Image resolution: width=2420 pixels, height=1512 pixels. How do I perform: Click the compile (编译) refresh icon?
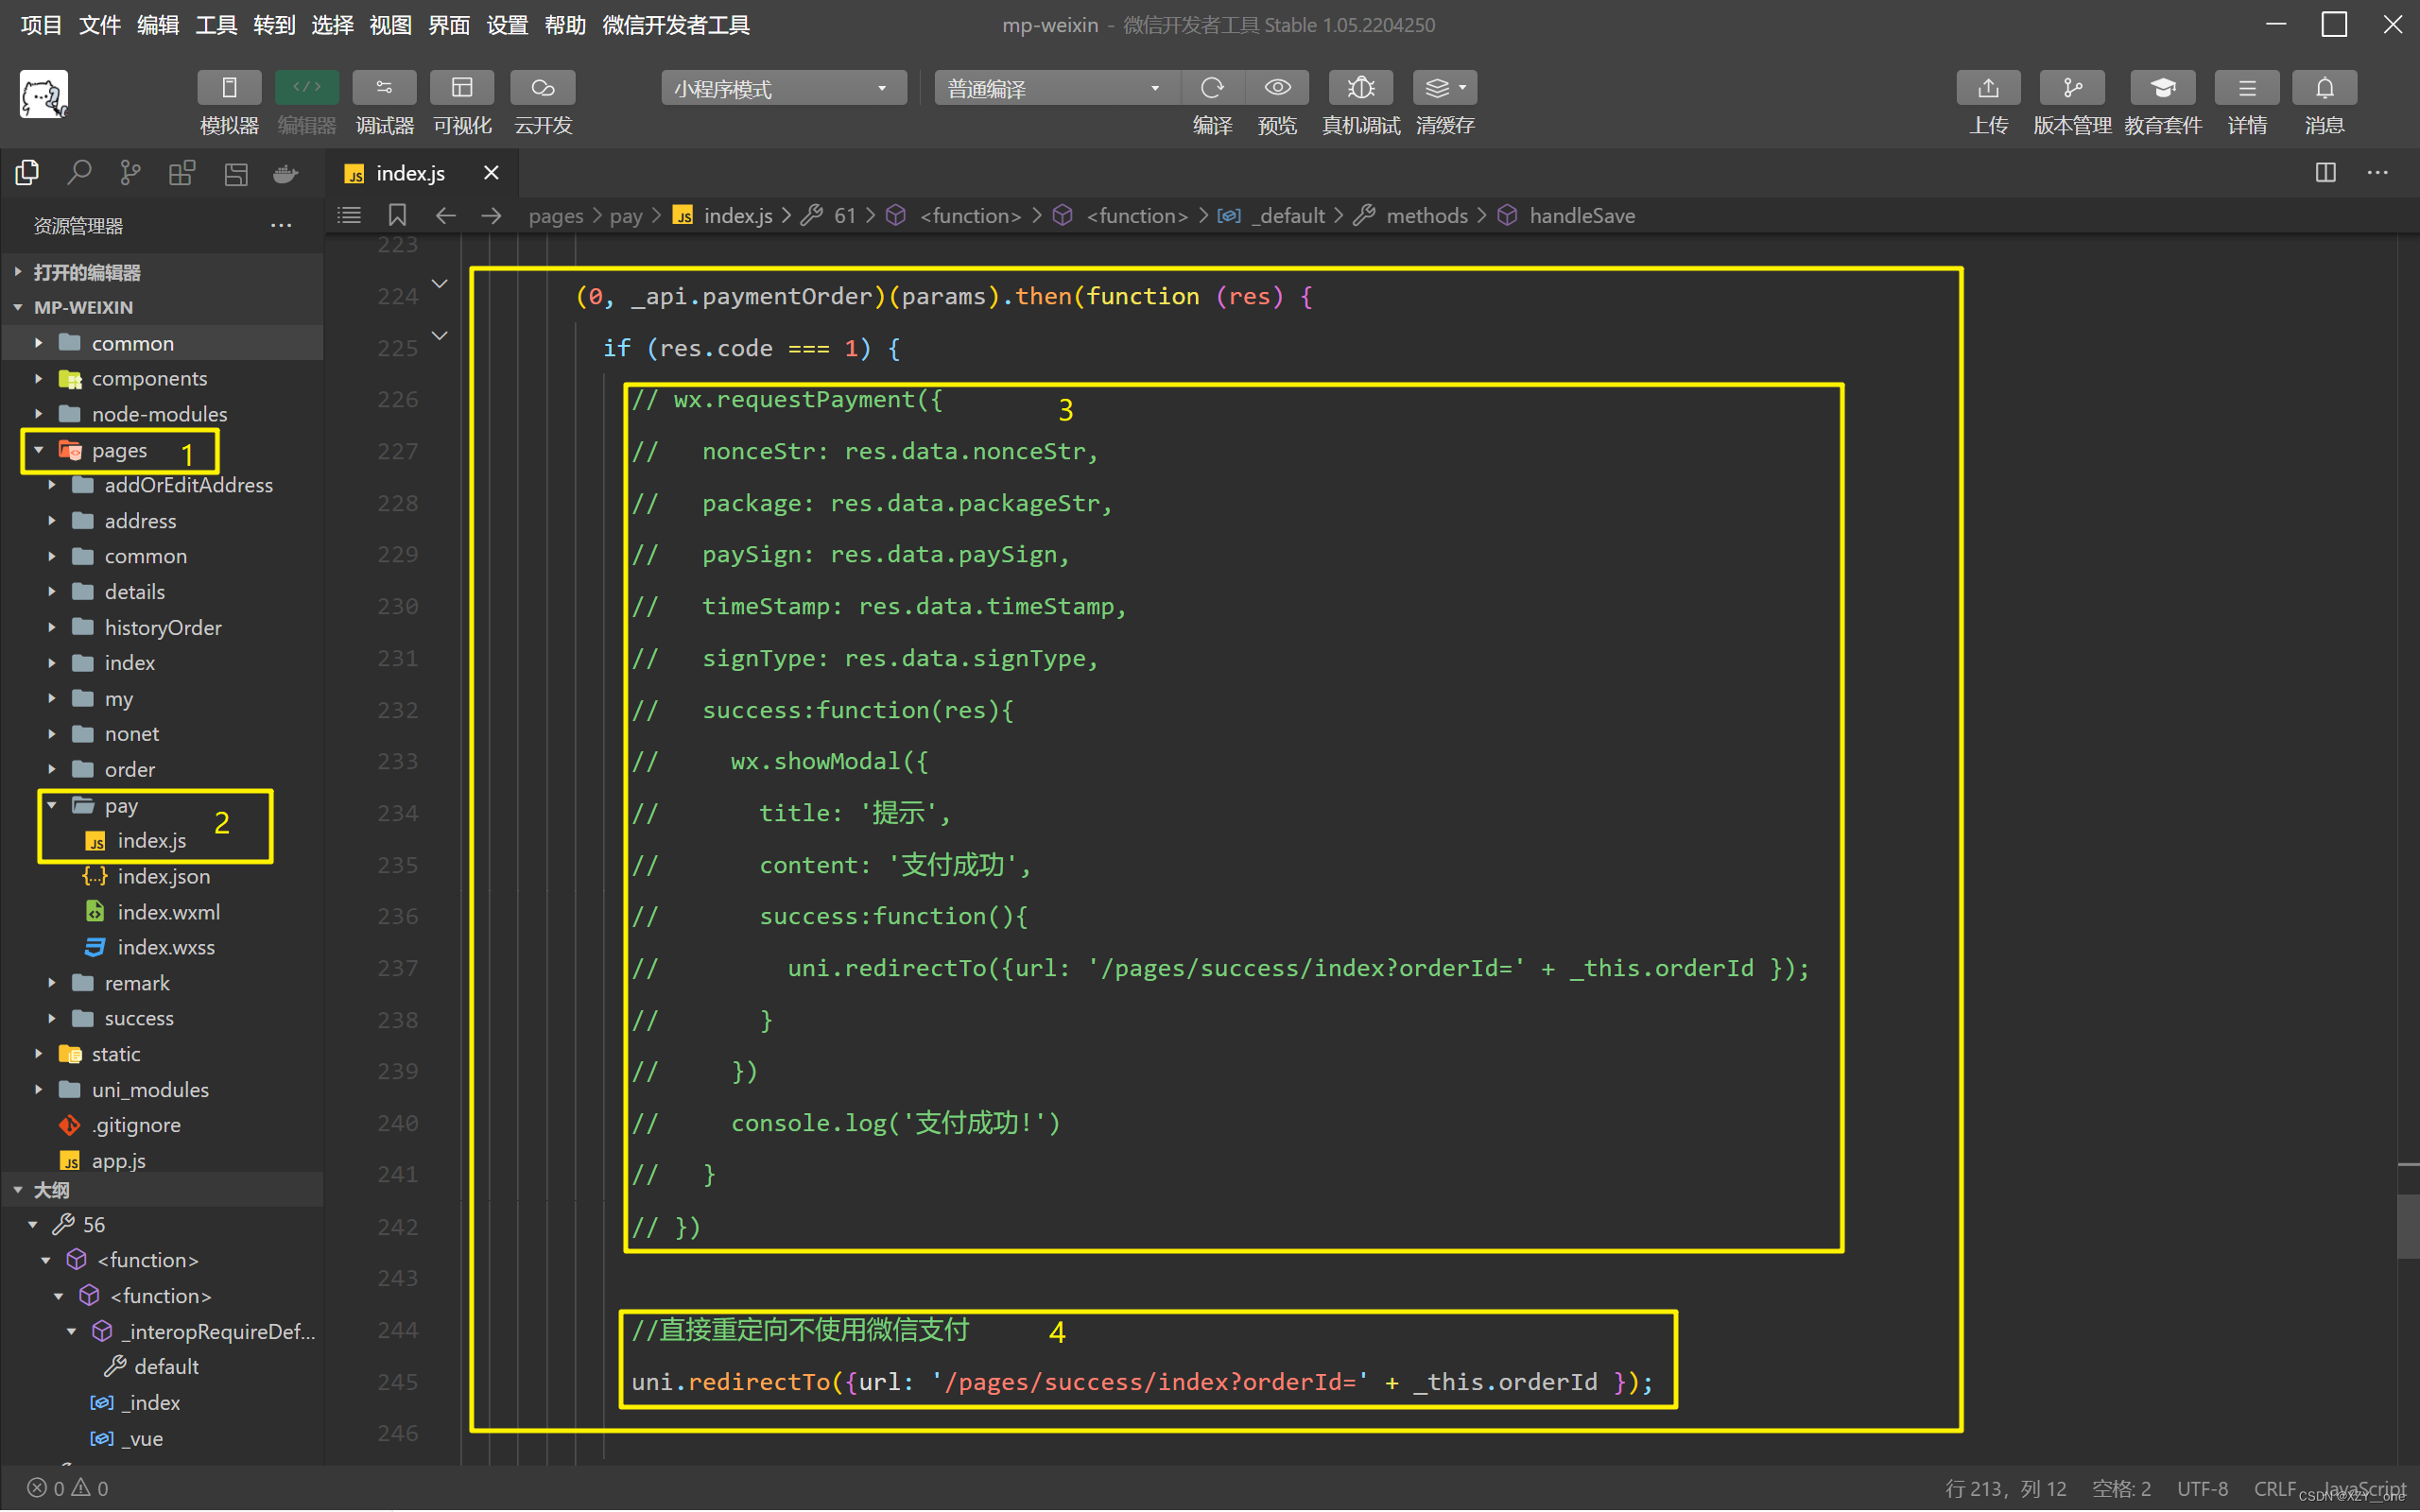click(1212, 88)
